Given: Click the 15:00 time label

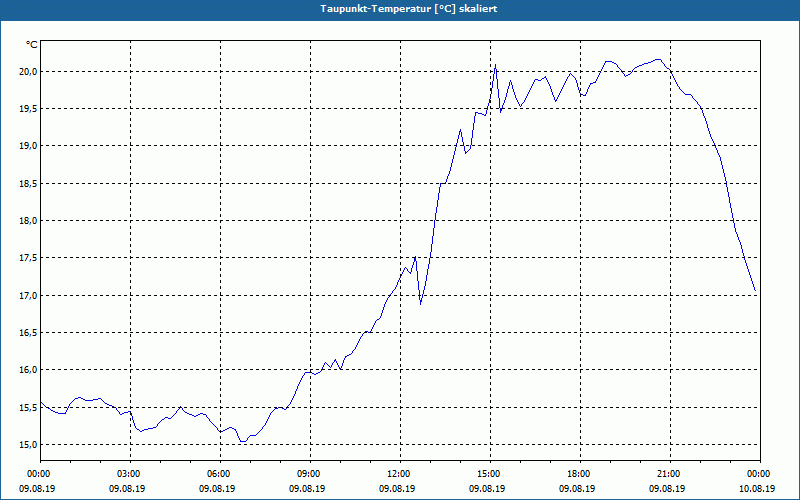Looking at the screenshot, I should coord(490,474).
